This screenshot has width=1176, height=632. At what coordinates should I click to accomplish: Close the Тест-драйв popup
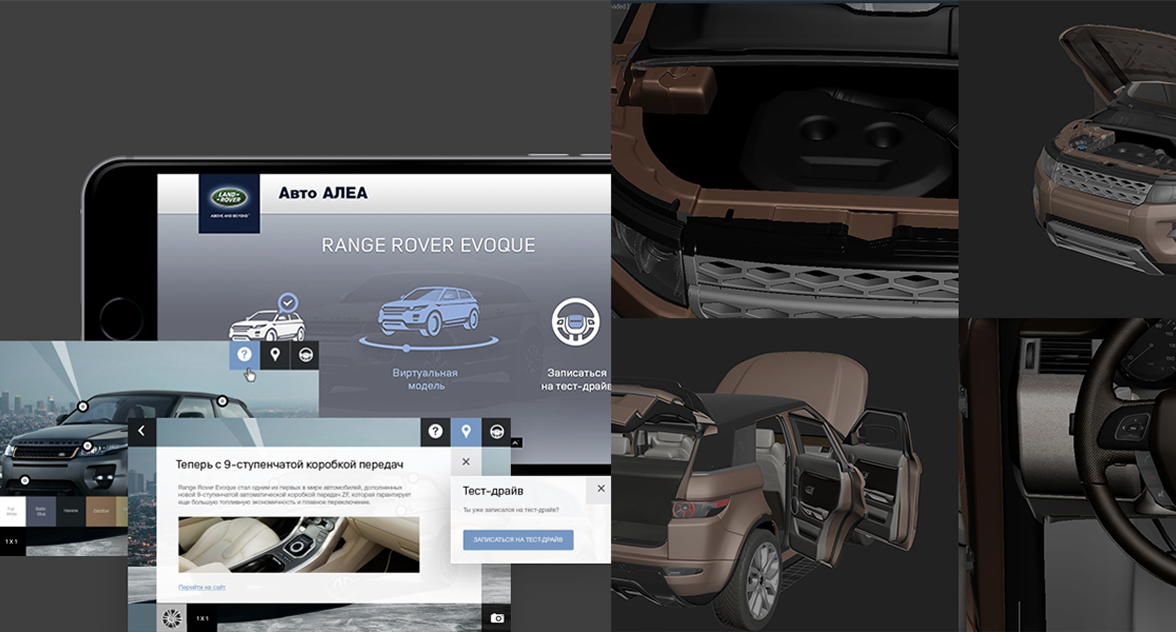[x=601, y=488]
